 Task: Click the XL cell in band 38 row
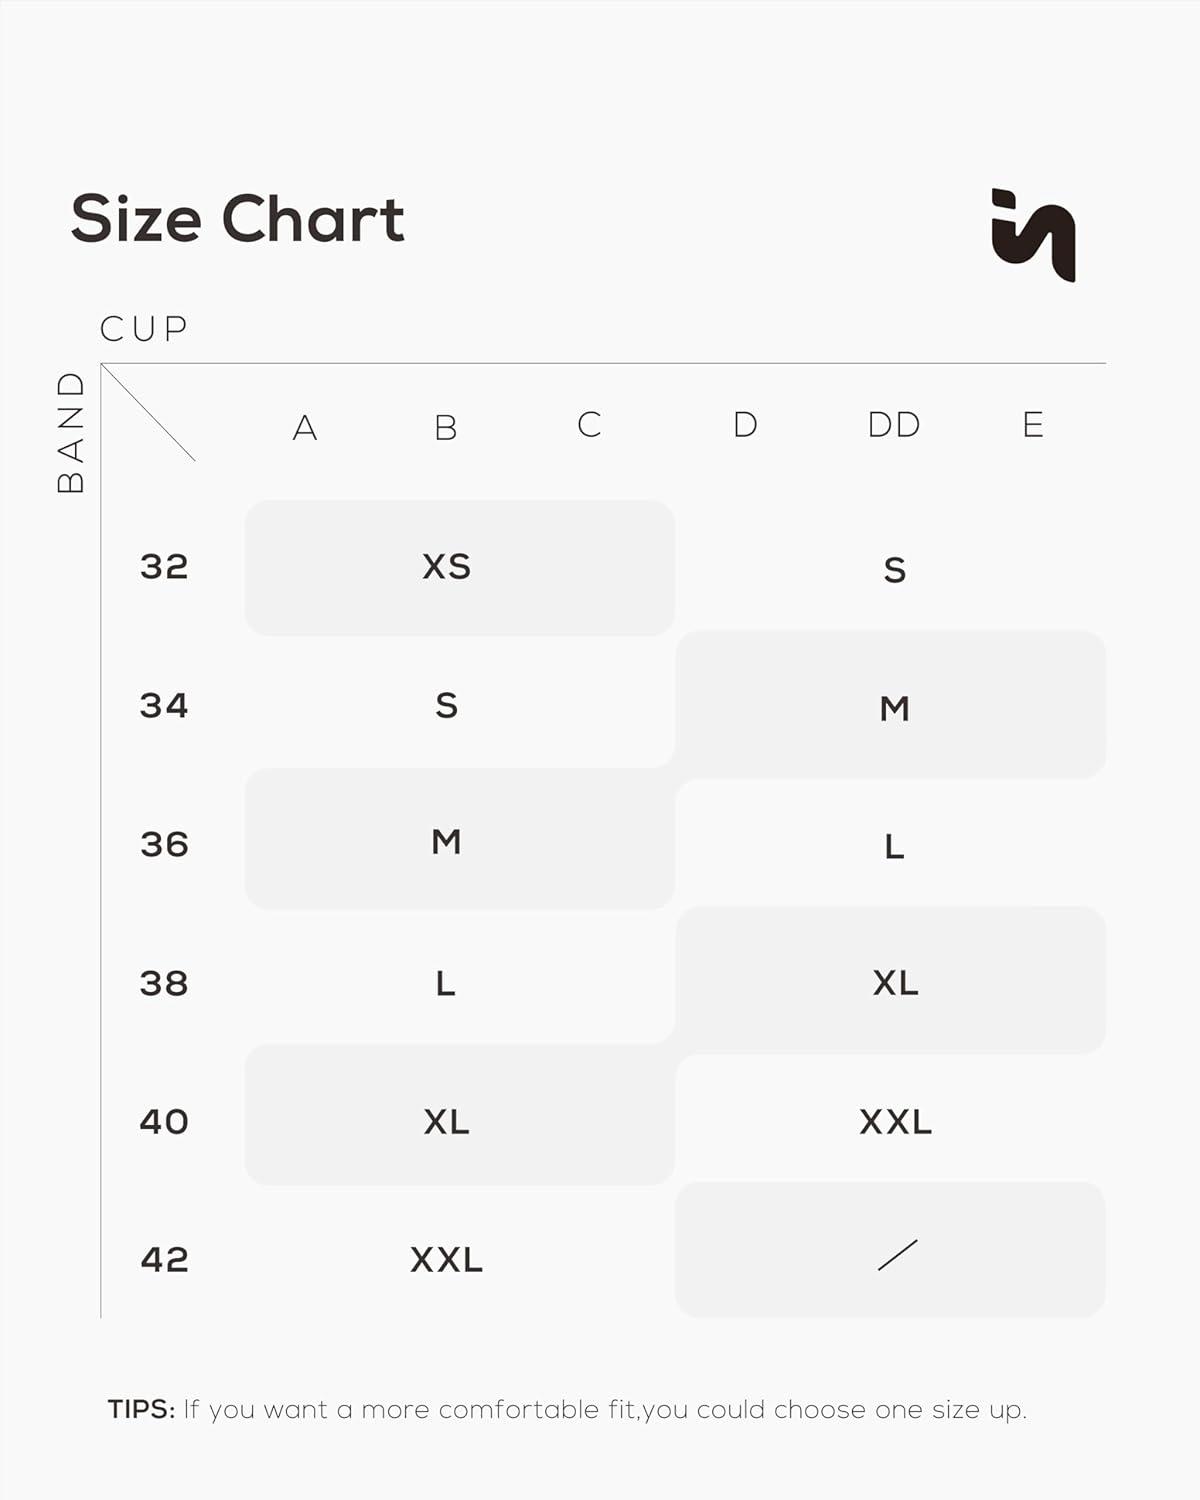click(x=895, y=983)
